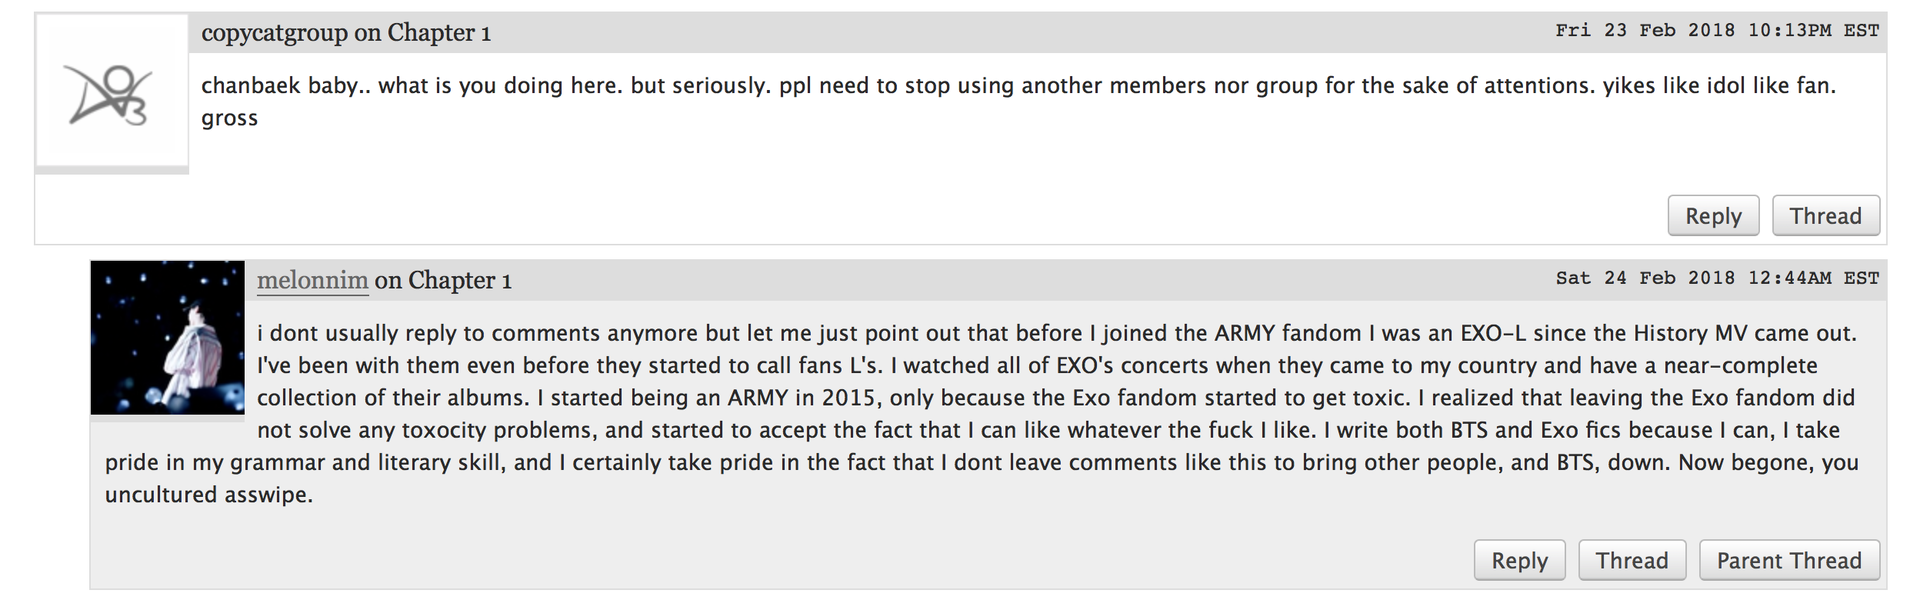Click the 12:44AM EST time text
Screen dimensions: 1920x600
pyautogui.click(x=1813, y=278)
